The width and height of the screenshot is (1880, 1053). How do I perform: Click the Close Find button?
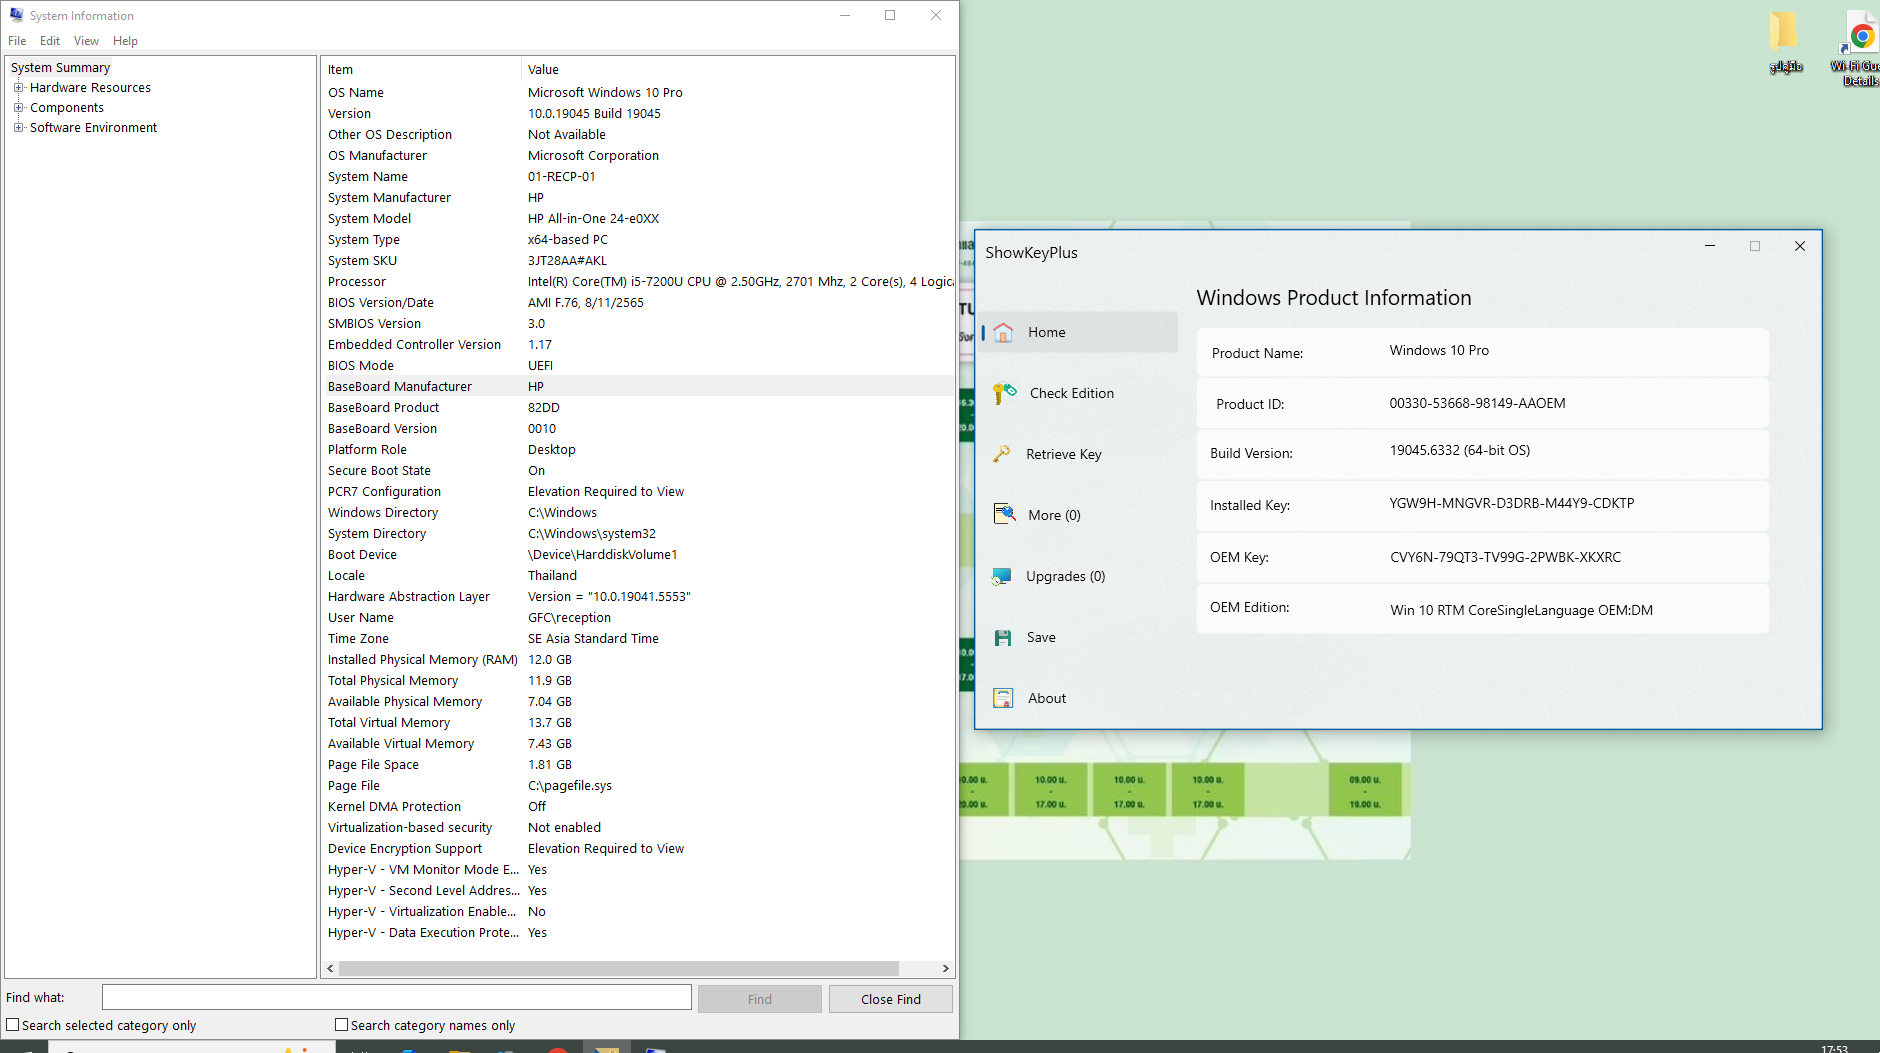click(x=890, y=999)
